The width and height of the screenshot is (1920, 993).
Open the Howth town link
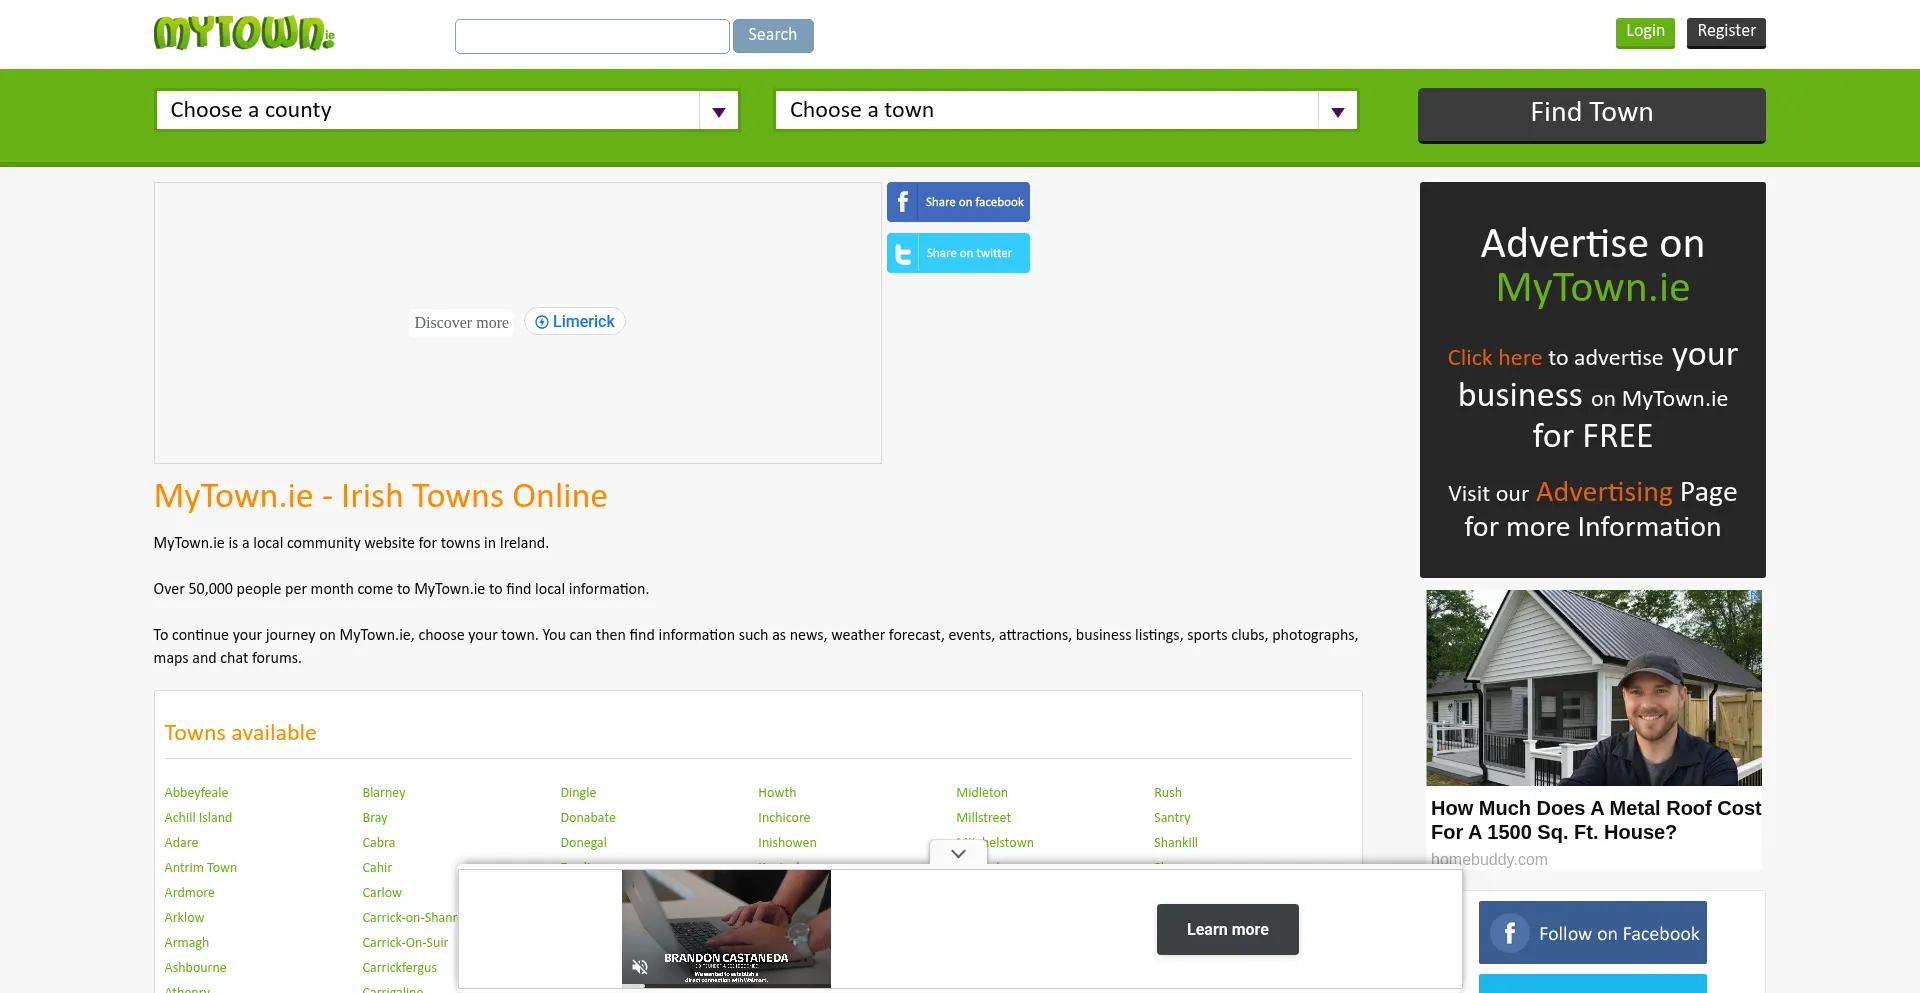click(x=777, y=793)
